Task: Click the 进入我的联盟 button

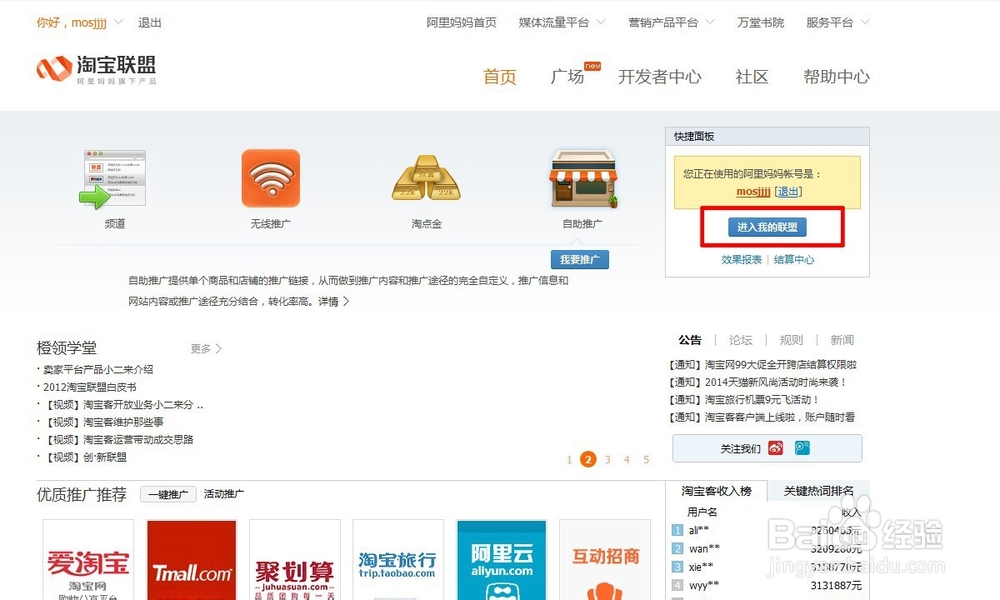Action: tap(767, 227)
